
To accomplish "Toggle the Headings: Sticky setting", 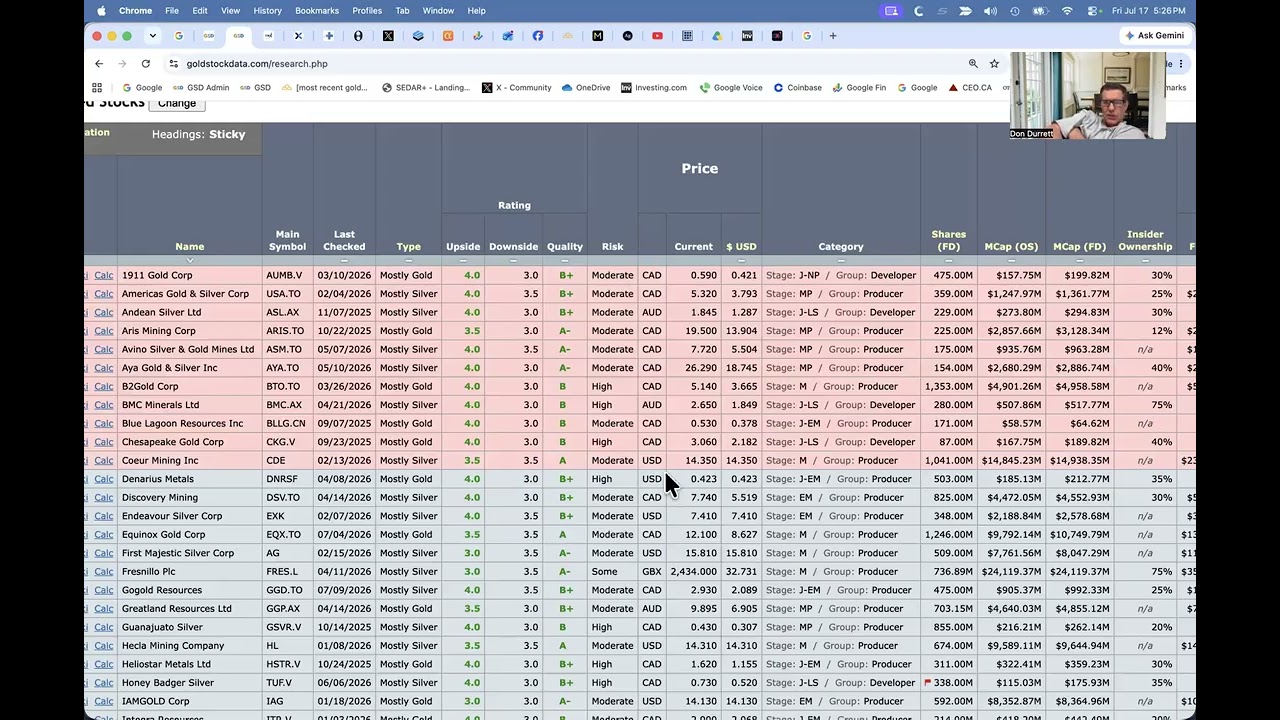I will coord(198,134).
